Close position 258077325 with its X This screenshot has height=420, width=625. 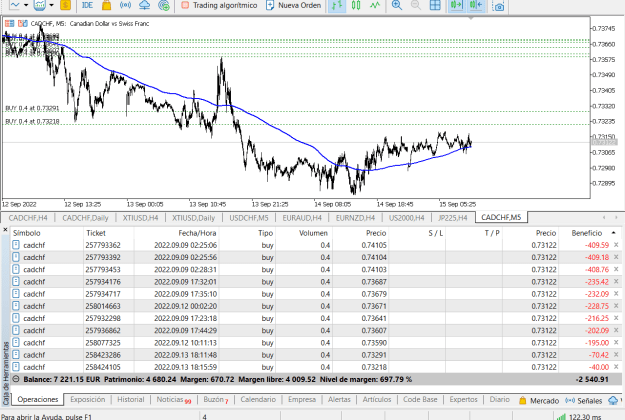616,343
